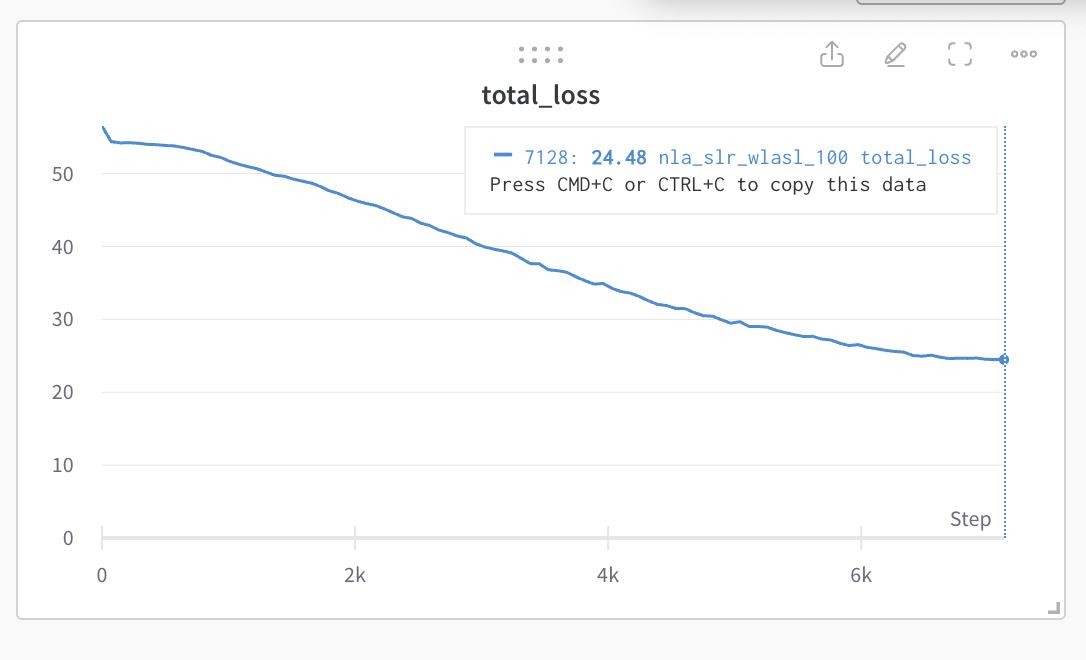This screenshot has height=660, width=1086.
Task: Select the Step axis label
Action: tap(970, 519)
